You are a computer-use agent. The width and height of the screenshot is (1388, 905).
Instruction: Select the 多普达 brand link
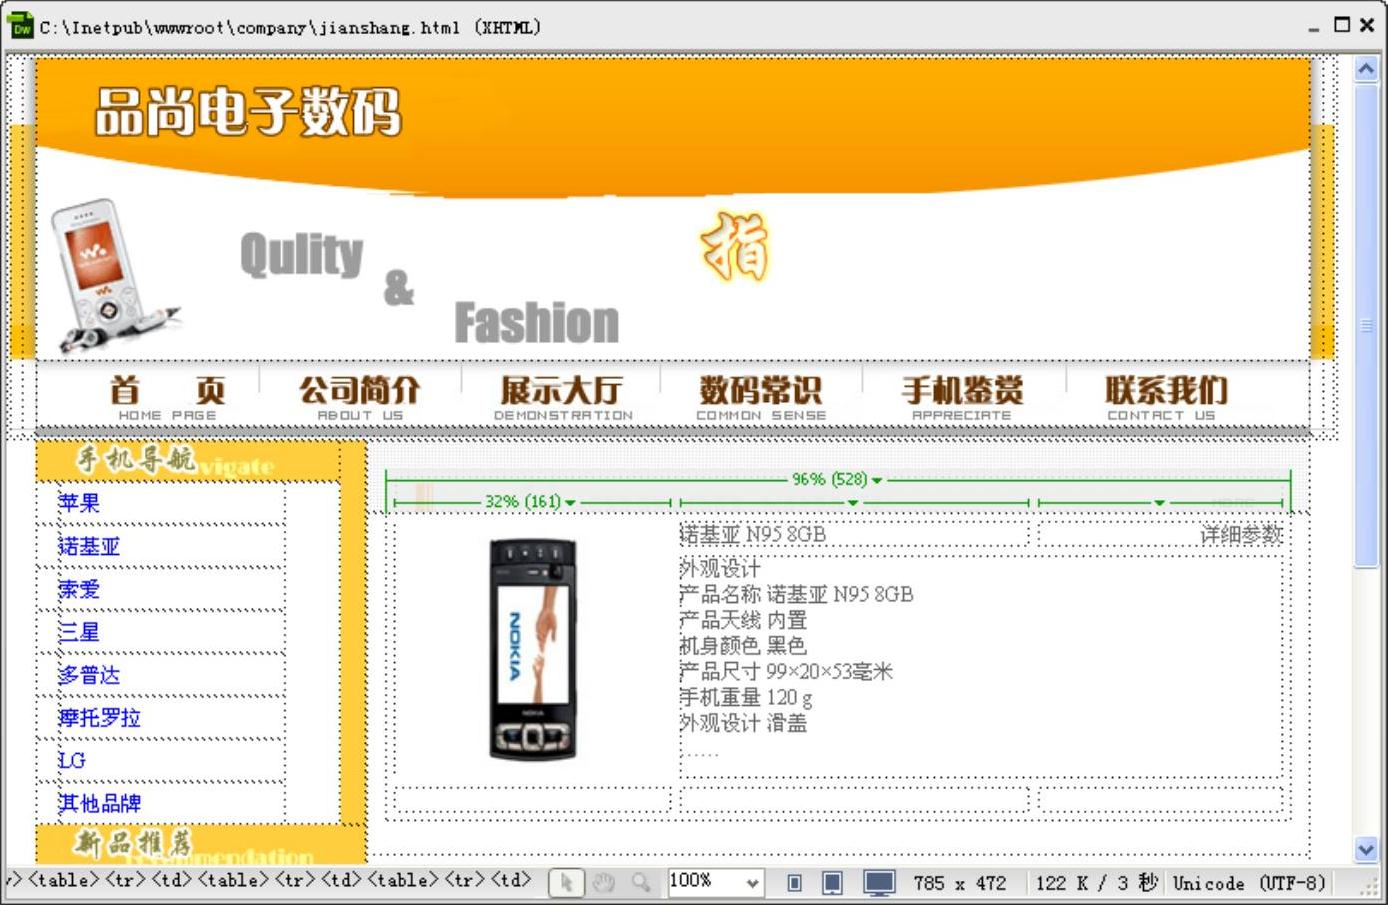[x=89, y=675]
